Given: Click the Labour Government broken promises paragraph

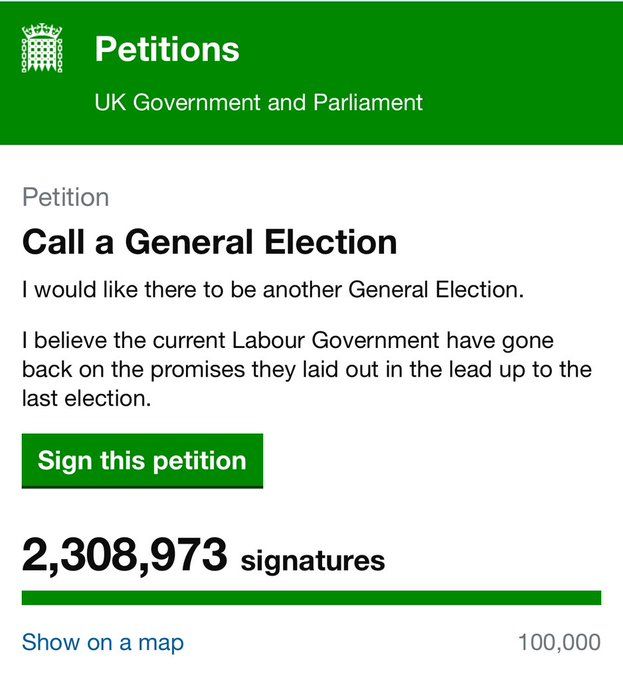Looking at the screenshot, I should 307,369.
